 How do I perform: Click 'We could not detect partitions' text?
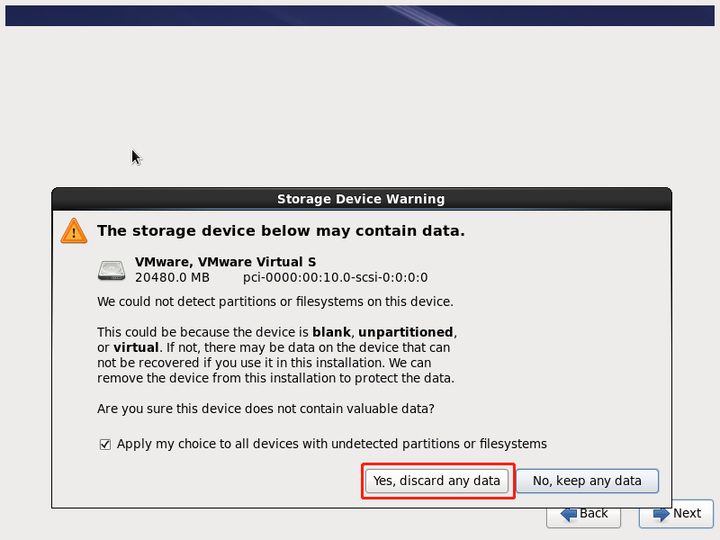[x=275, y=302]
